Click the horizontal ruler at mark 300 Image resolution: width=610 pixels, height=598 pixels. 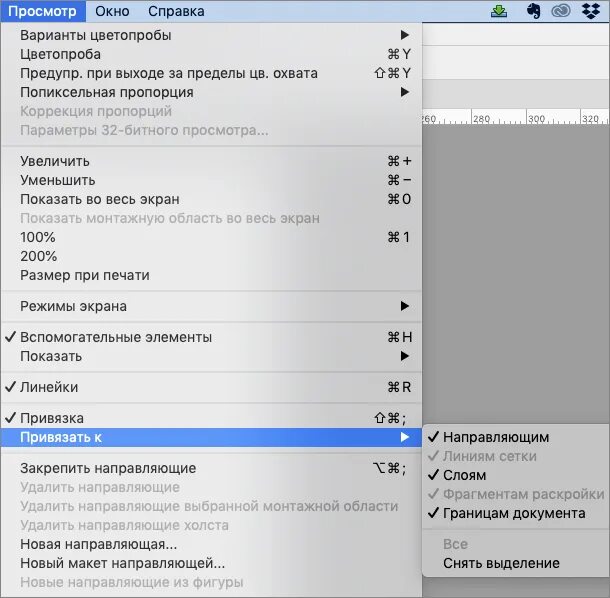[x=536, y=119]
